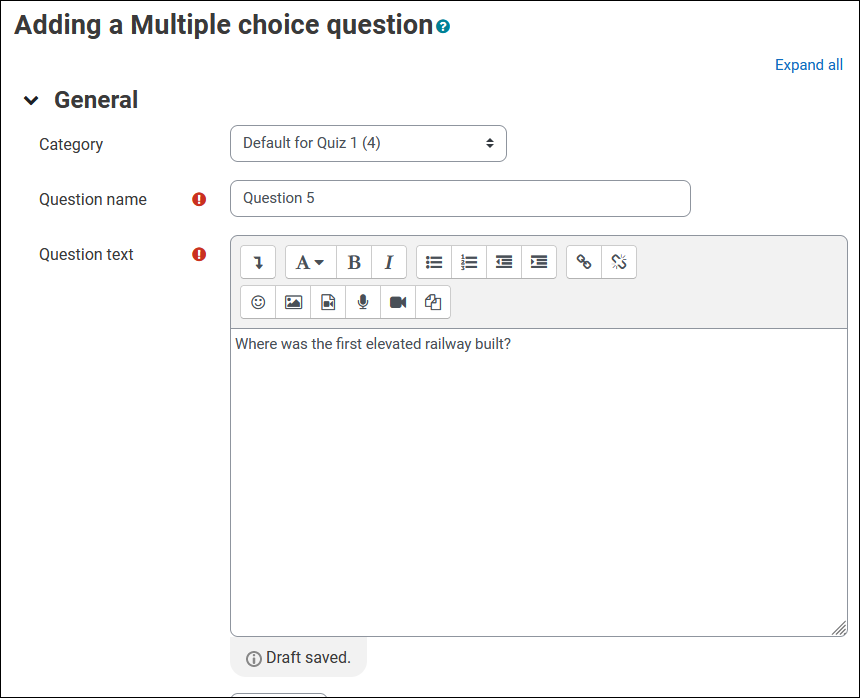This screenshot has width=860, height=698.
Task: Open the manage files button
Action: tap(433, 302)
